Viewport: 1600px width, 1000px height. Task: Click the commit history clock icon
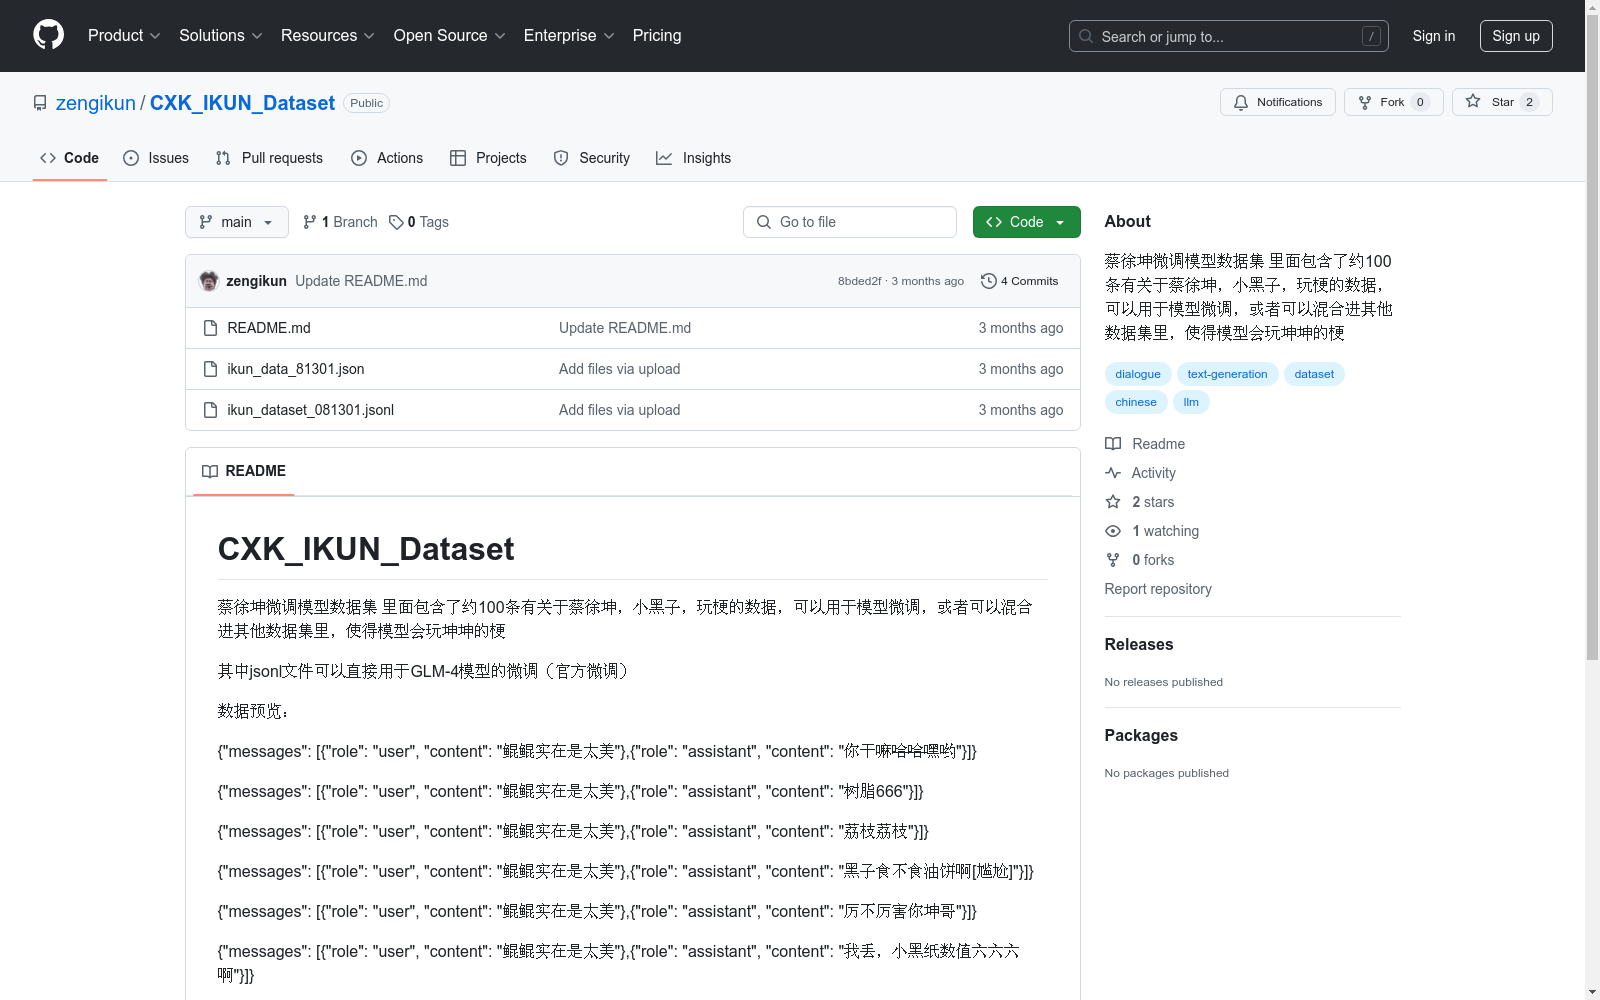[x=989, y=281]
